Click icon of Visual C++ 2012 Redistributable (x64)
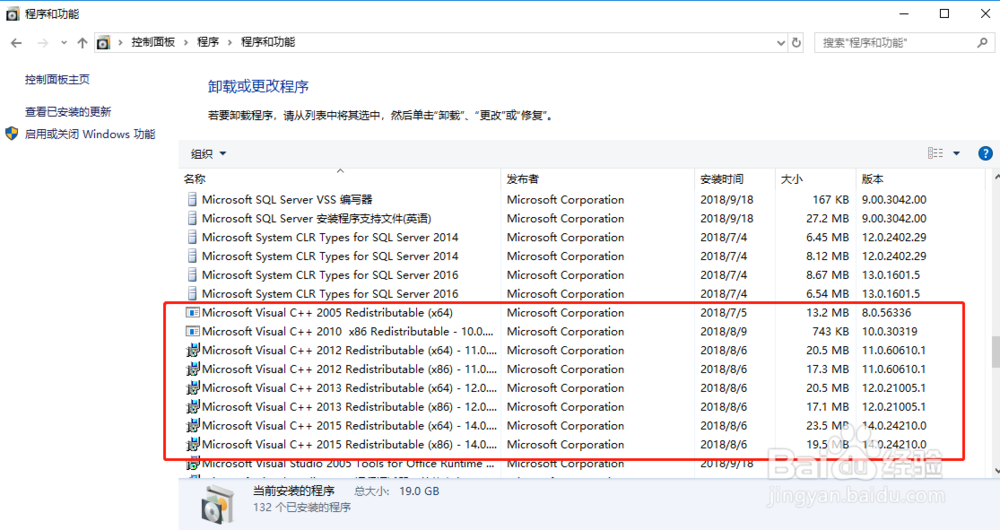1000x530 pixels. [193, 350]
